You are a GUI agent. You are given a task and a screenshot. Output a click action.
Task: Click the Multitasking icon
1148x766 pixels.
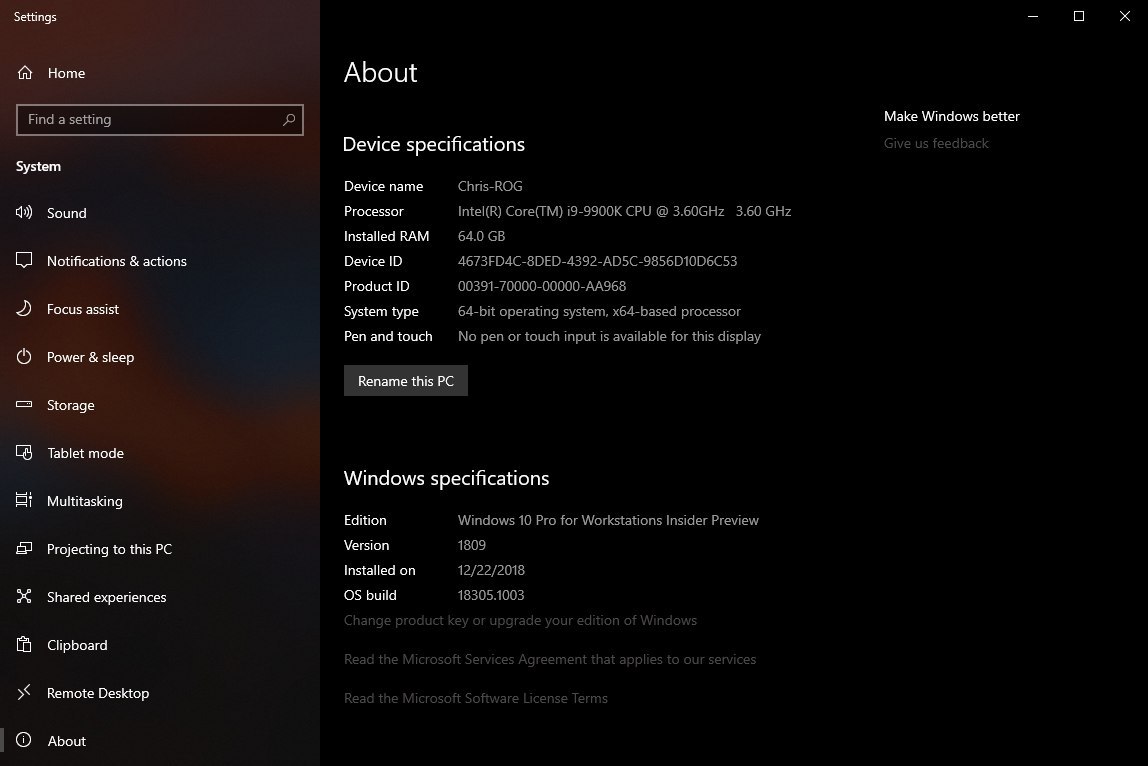pyautogui.click(x=25, y=501)
